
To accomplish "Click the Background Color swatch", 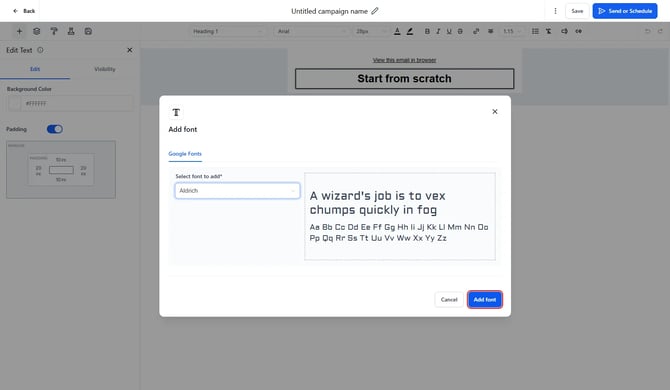I will click(15, 103).
